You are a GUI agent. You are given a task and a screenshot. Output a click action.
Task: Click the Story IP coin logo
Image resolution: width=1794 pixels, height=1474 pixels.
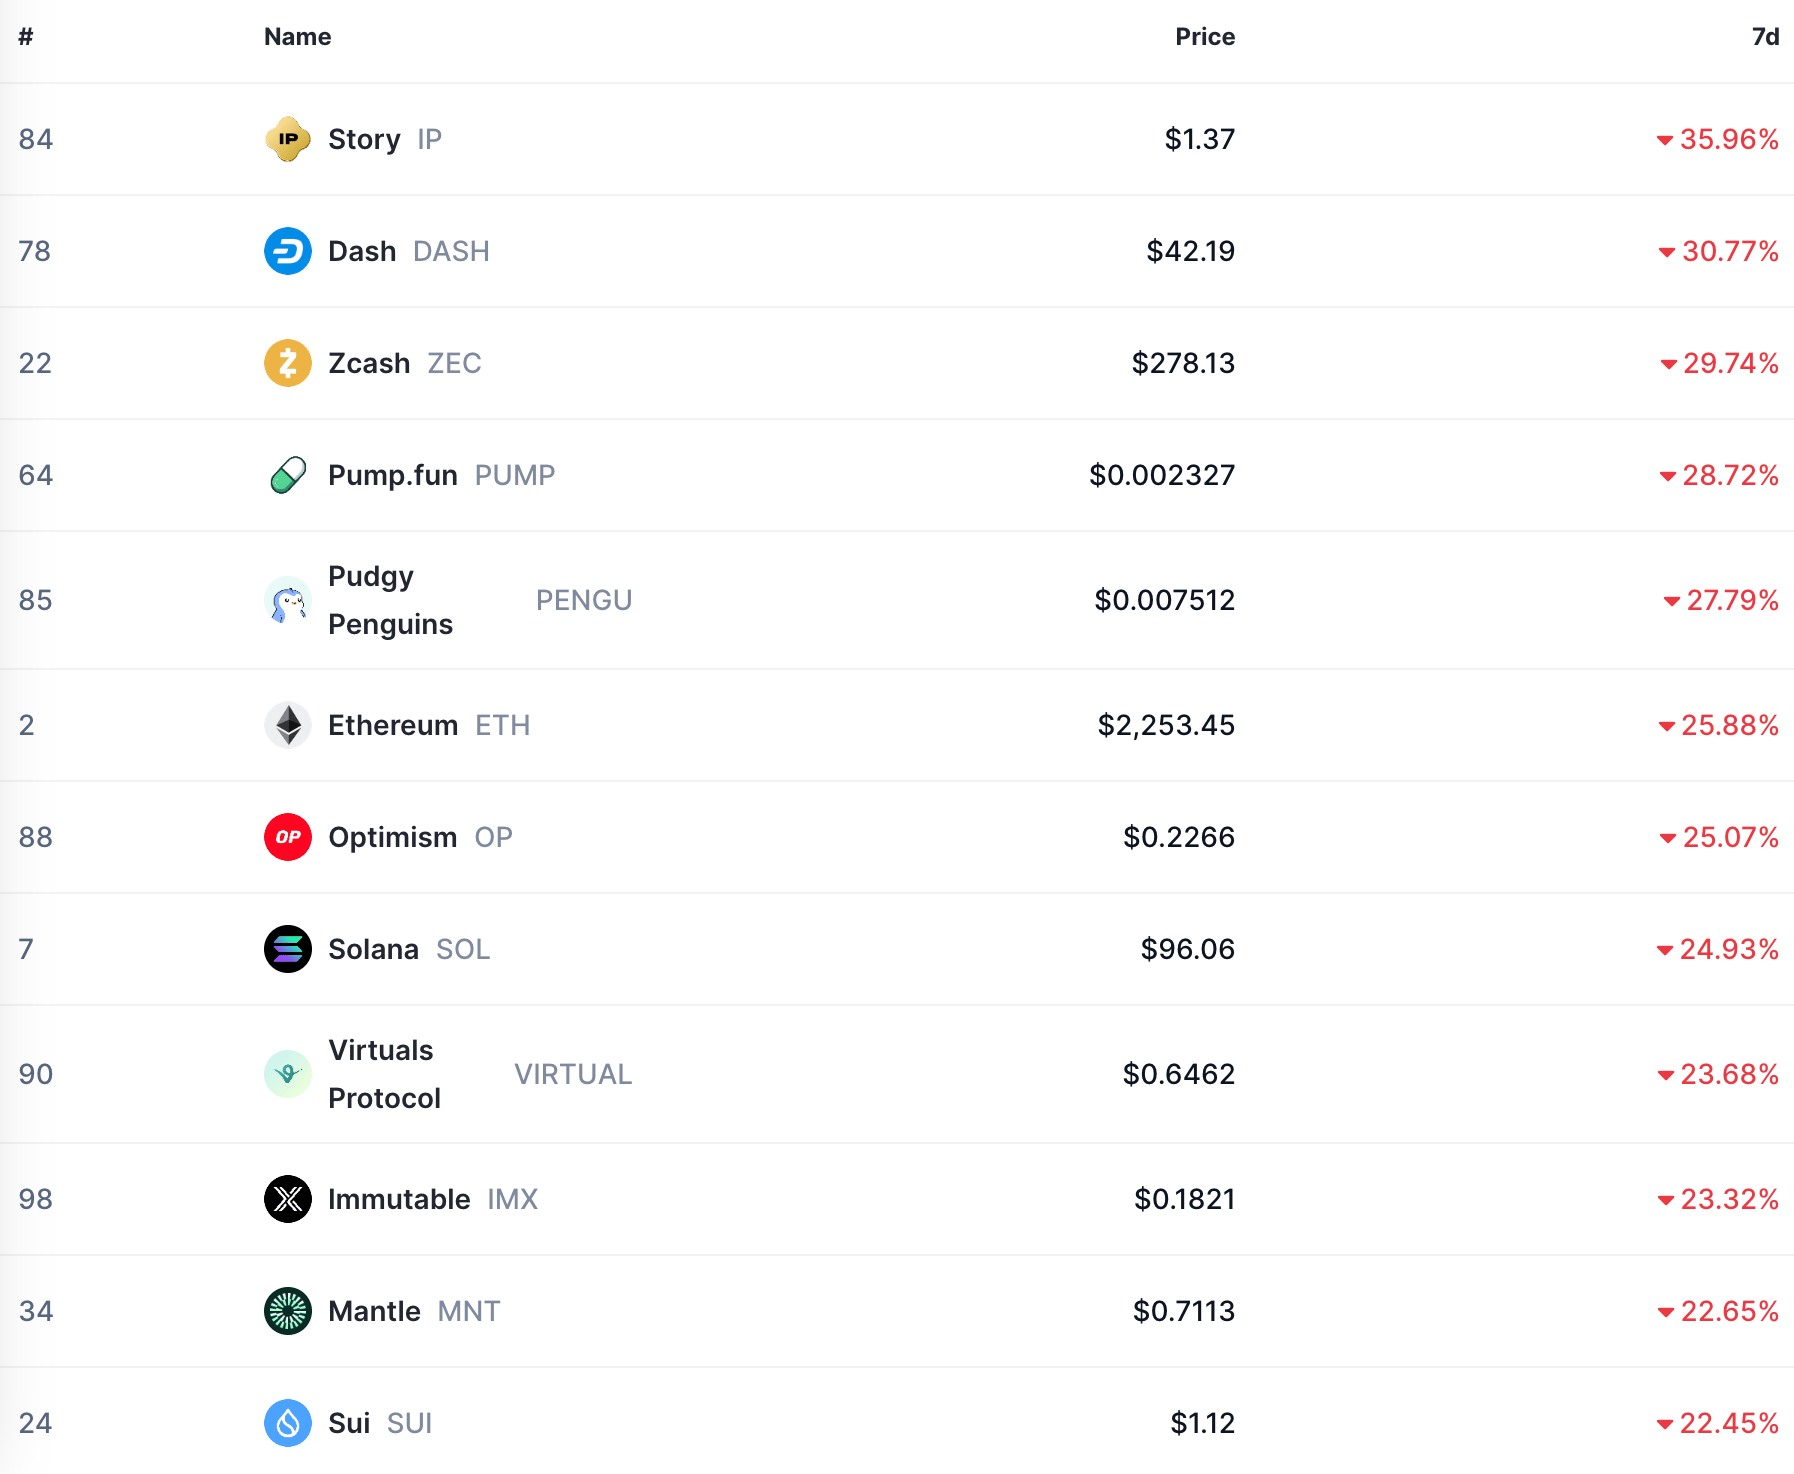pos(288,139)
